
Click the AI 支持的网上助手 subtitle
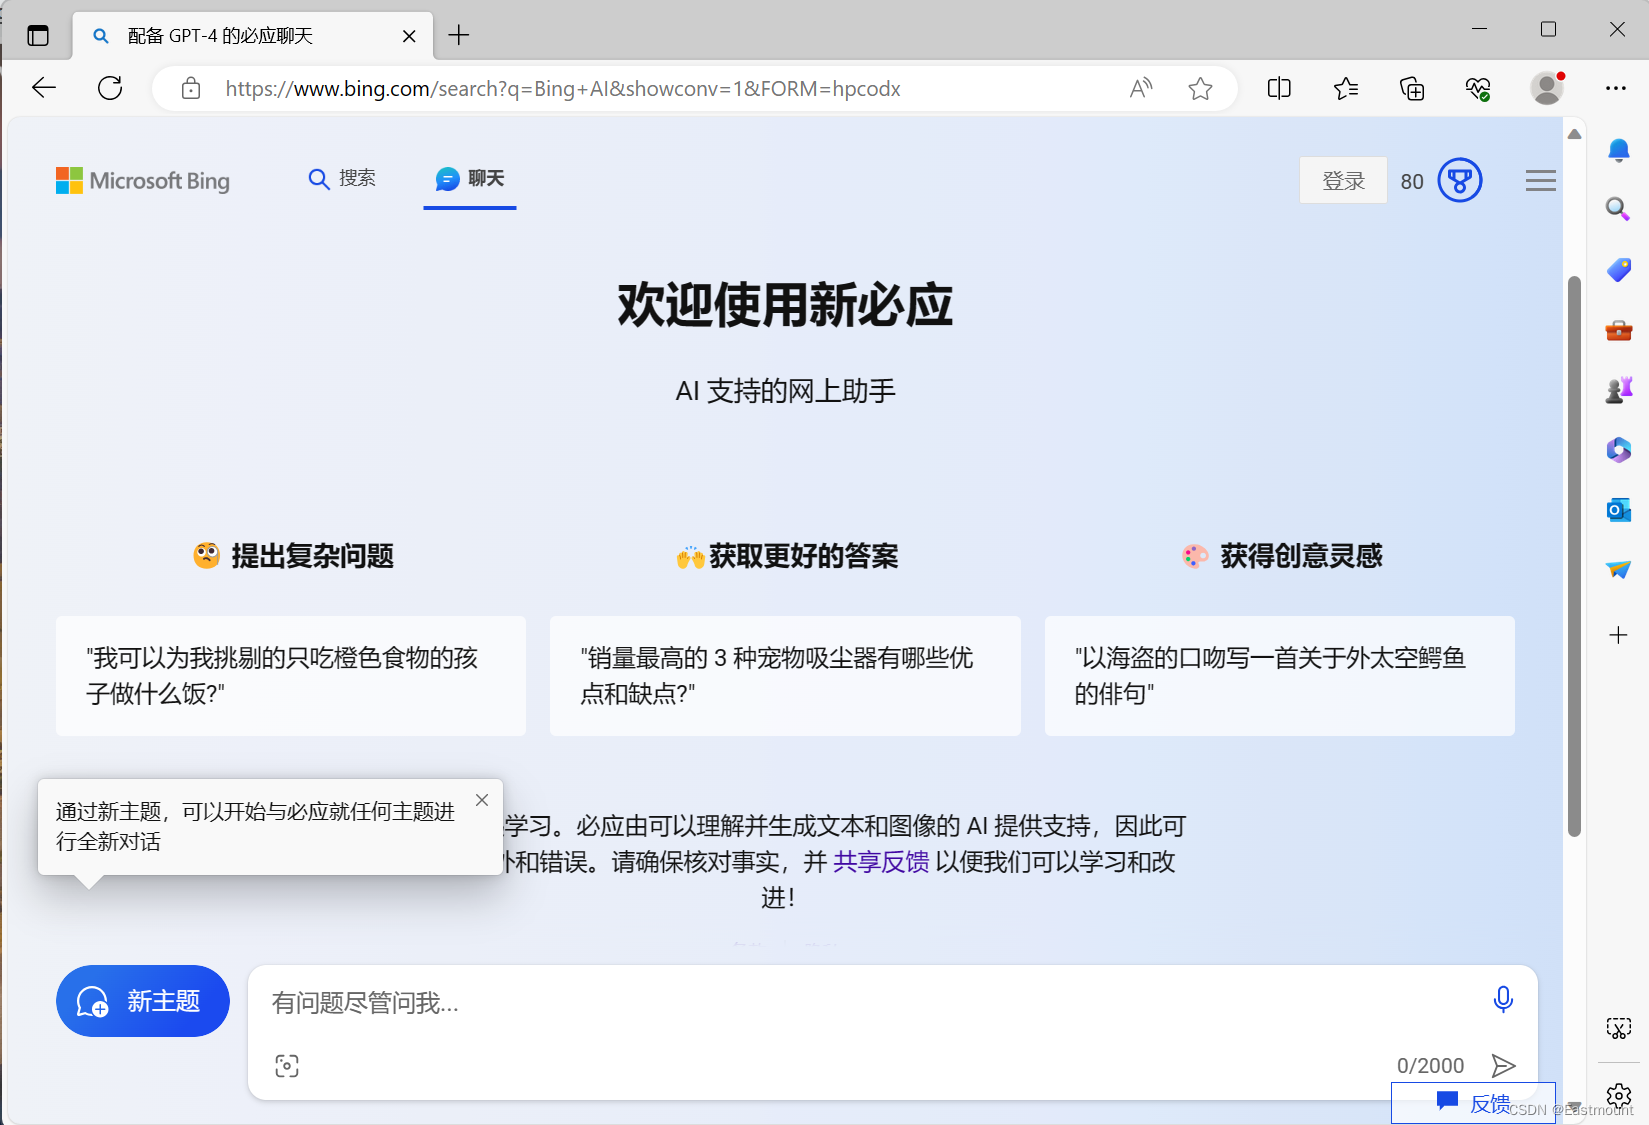point(785,391)
